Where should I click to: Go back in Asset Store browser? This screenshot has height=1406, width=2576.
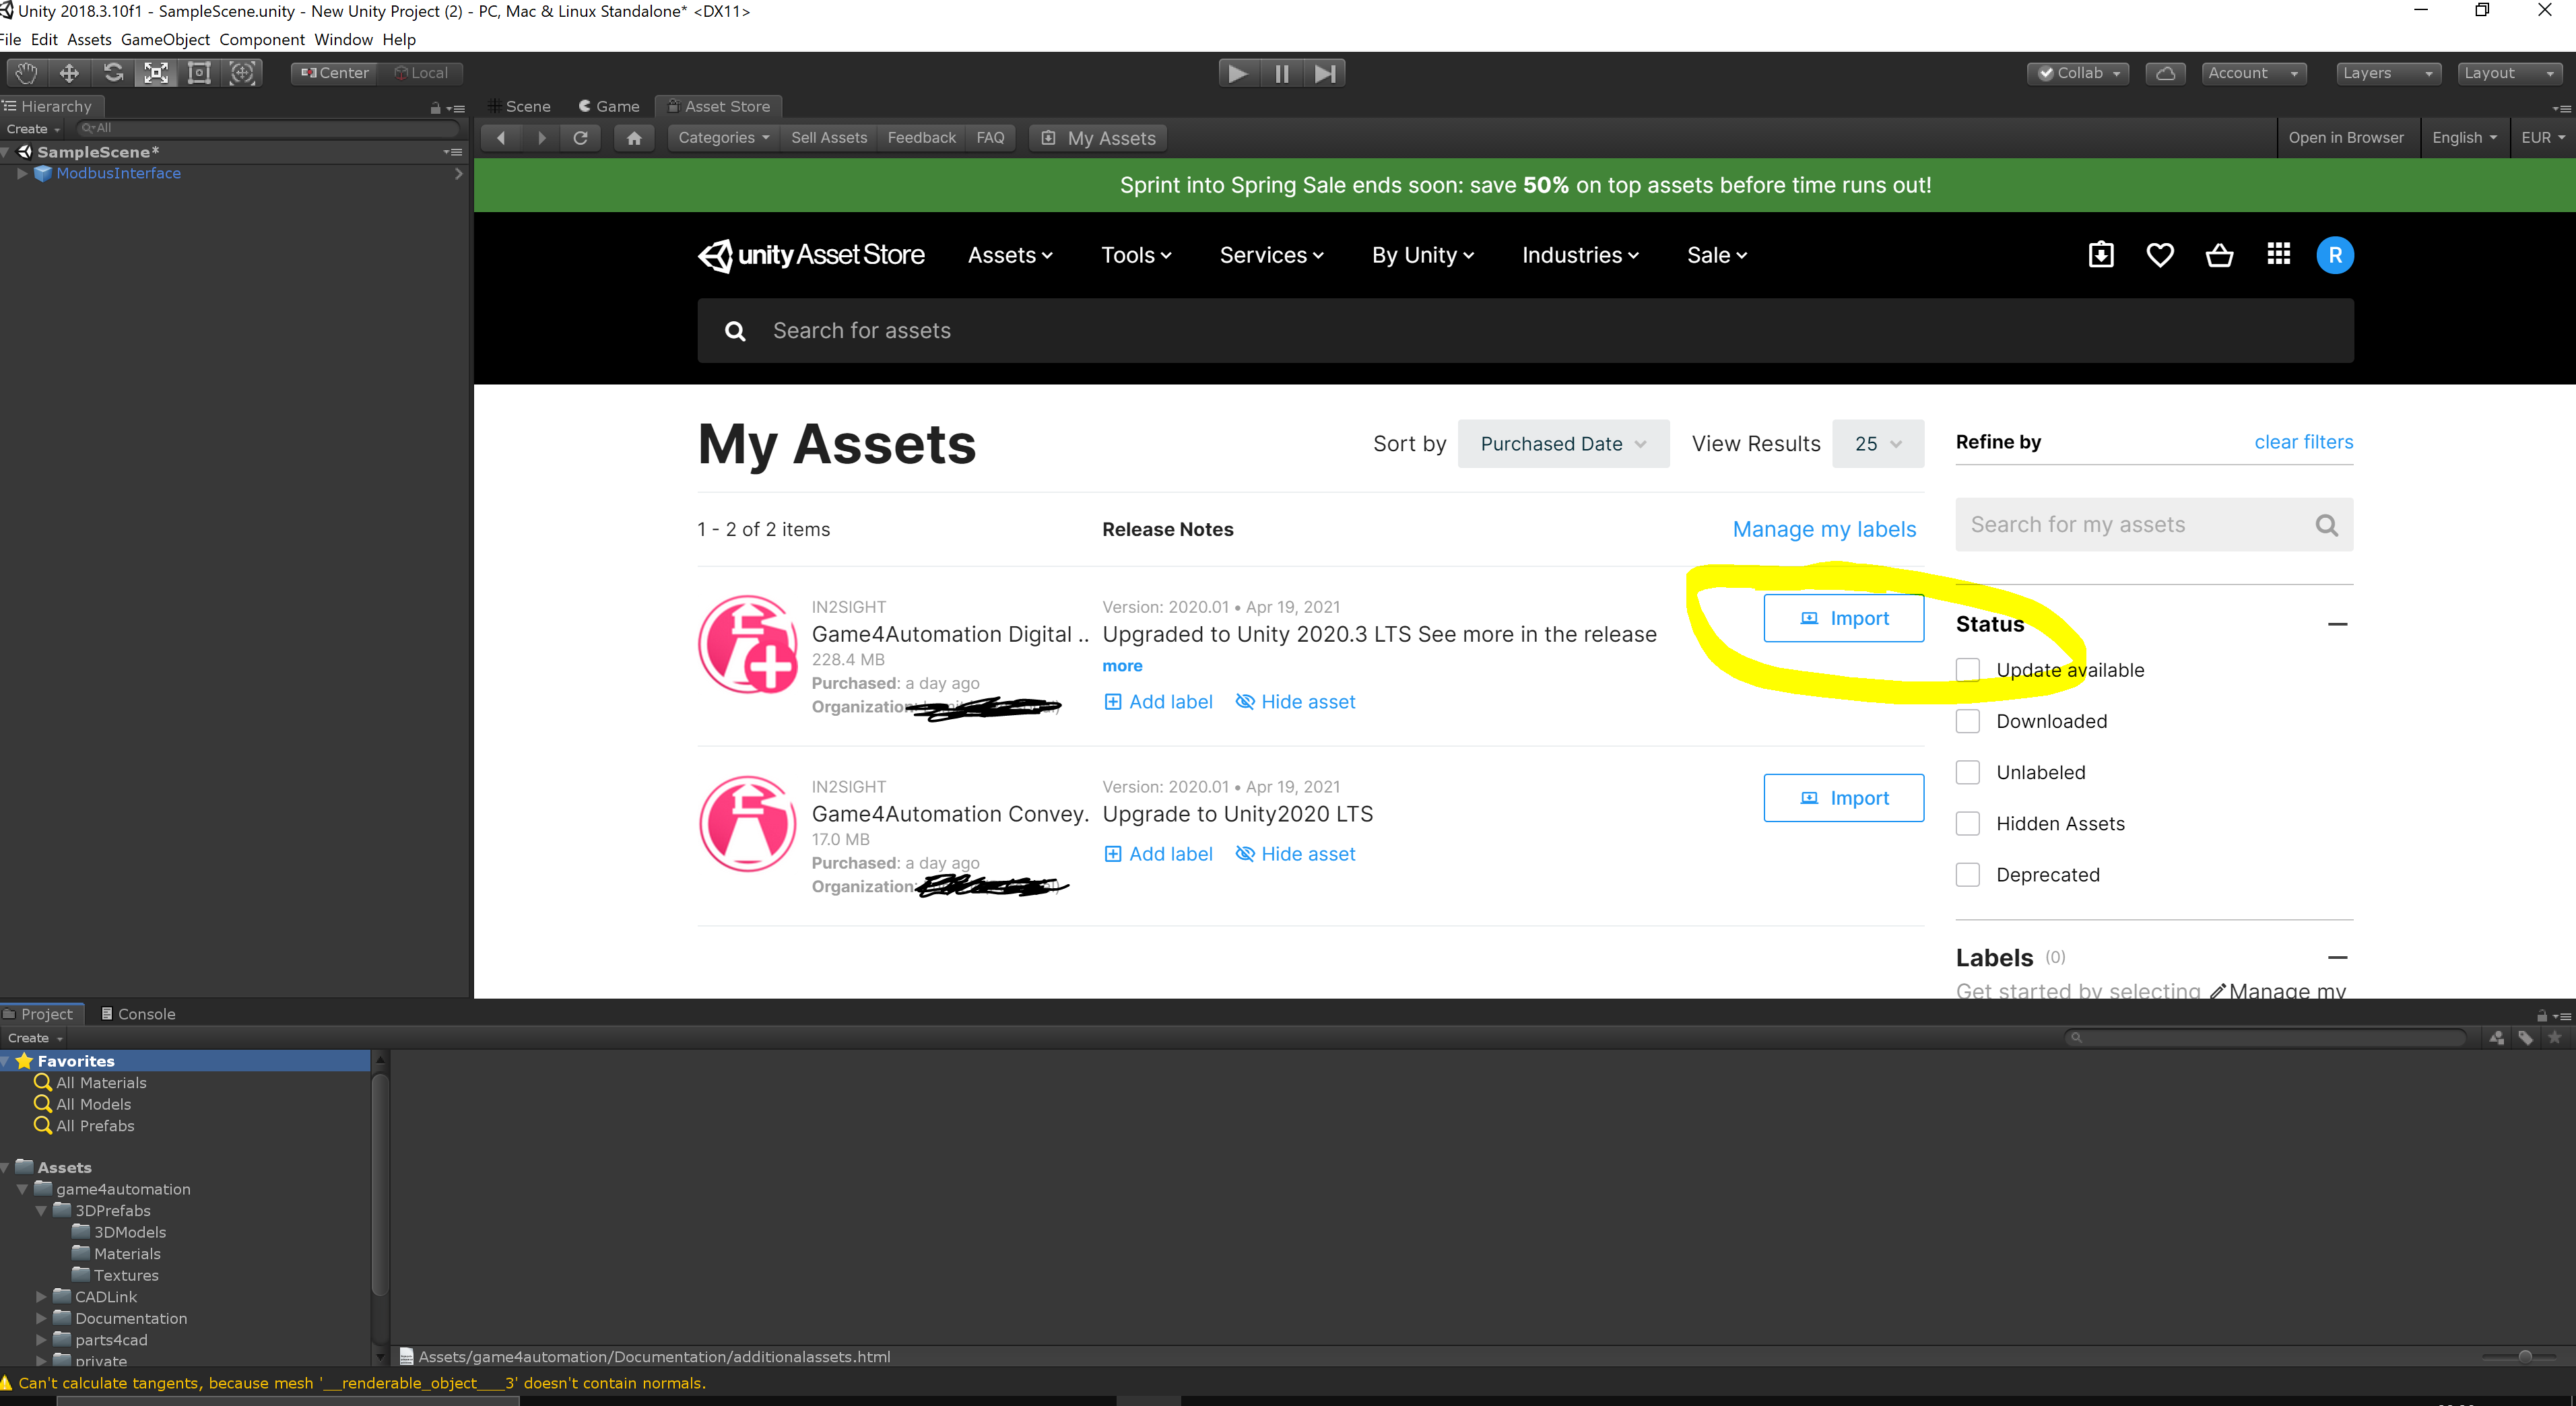(x=501, y=138)
